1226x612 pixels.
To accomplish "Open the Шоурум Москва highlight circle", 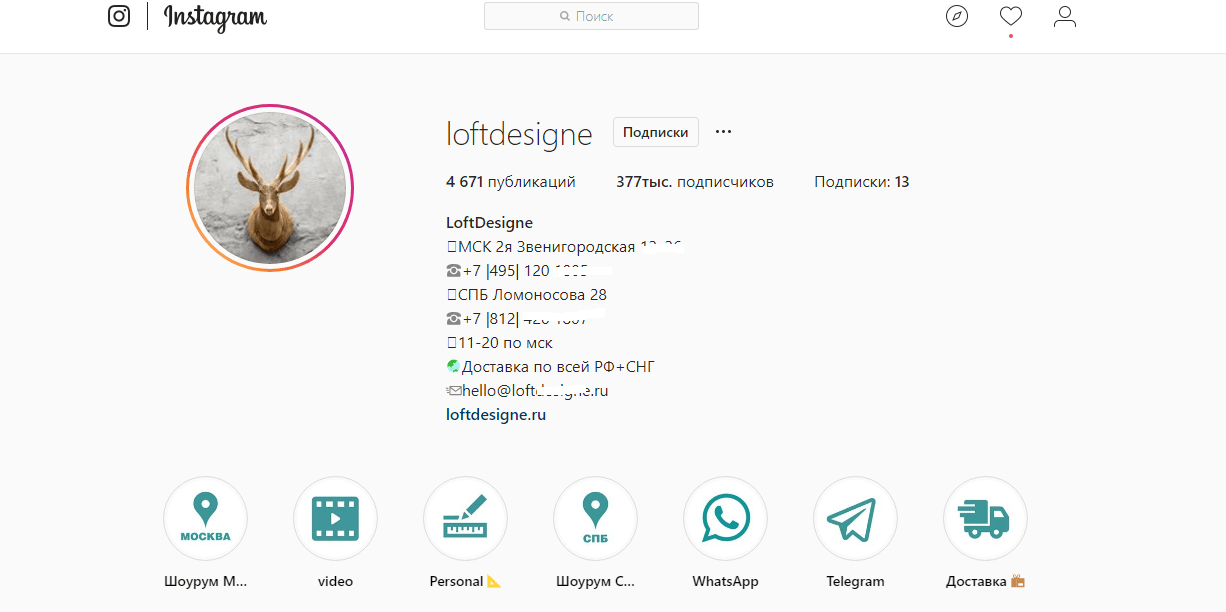I will [x=205, y=518].
